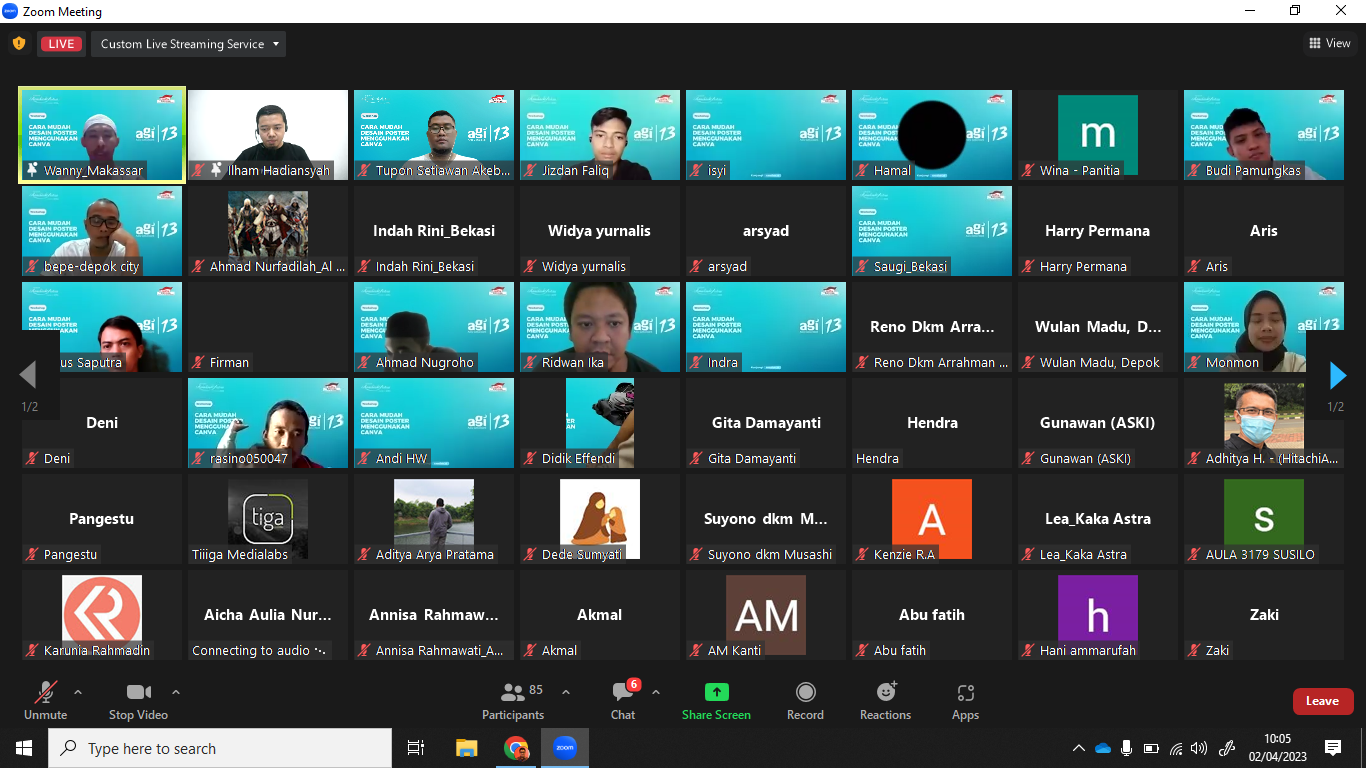
Task: Expand the chevron next to Participants
Action: coord(566,692)
